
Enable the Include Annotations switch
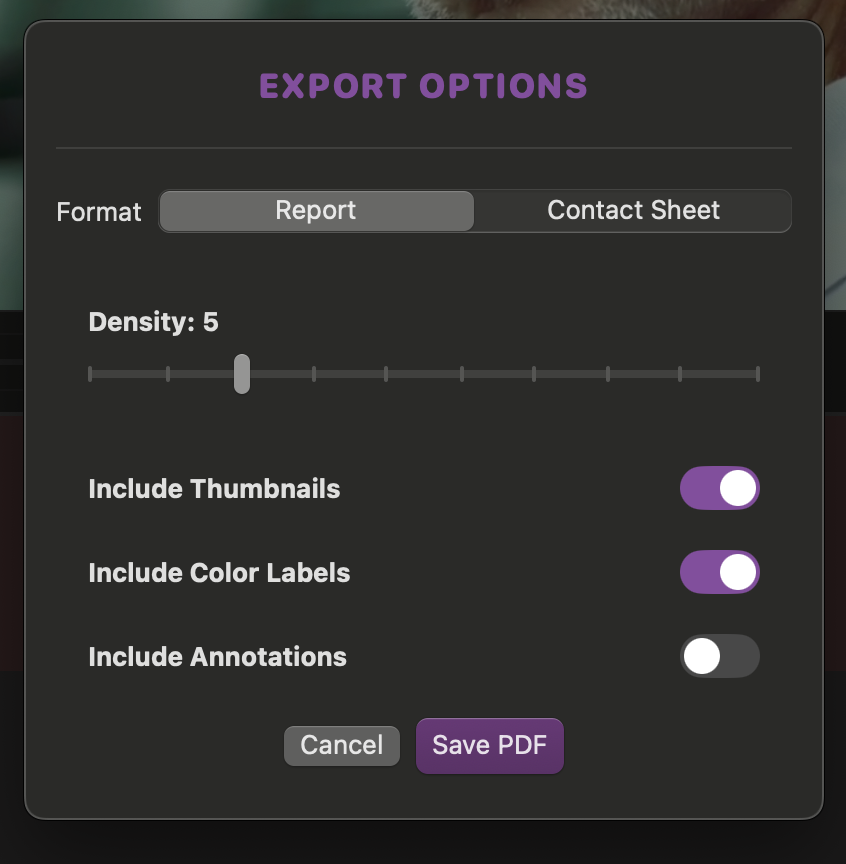pyautogui.click(x=720, y=657)
